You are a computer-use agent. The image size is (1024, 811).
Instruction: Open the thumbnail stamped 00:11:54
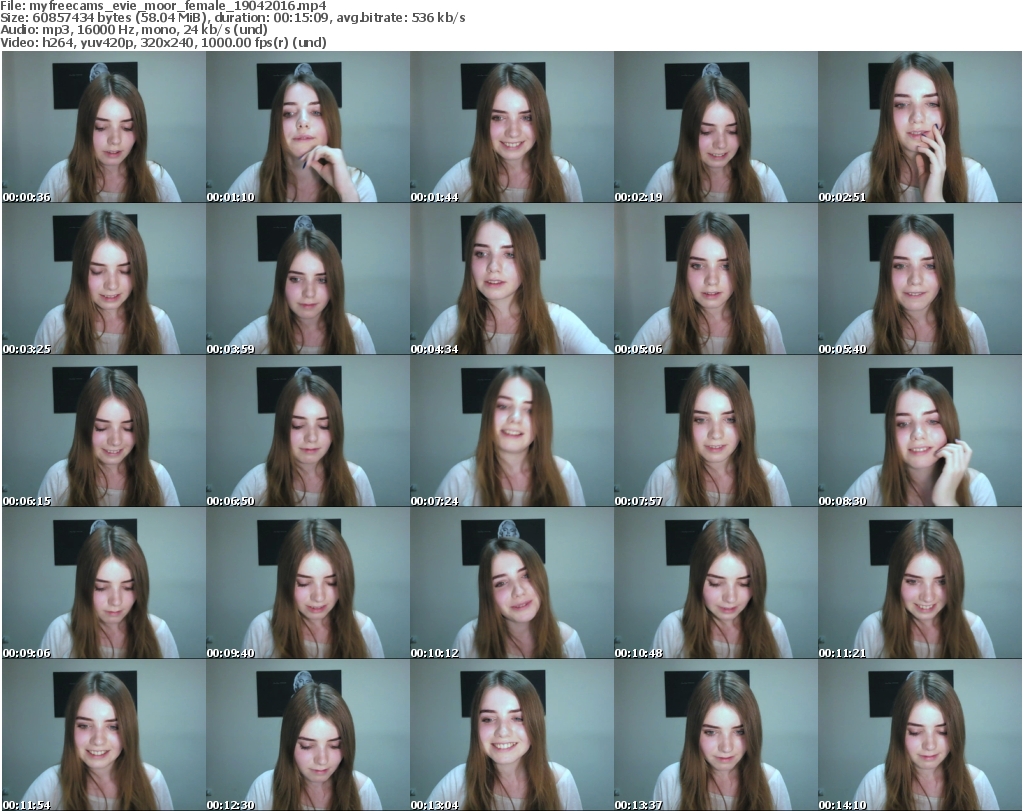(104, 735)
